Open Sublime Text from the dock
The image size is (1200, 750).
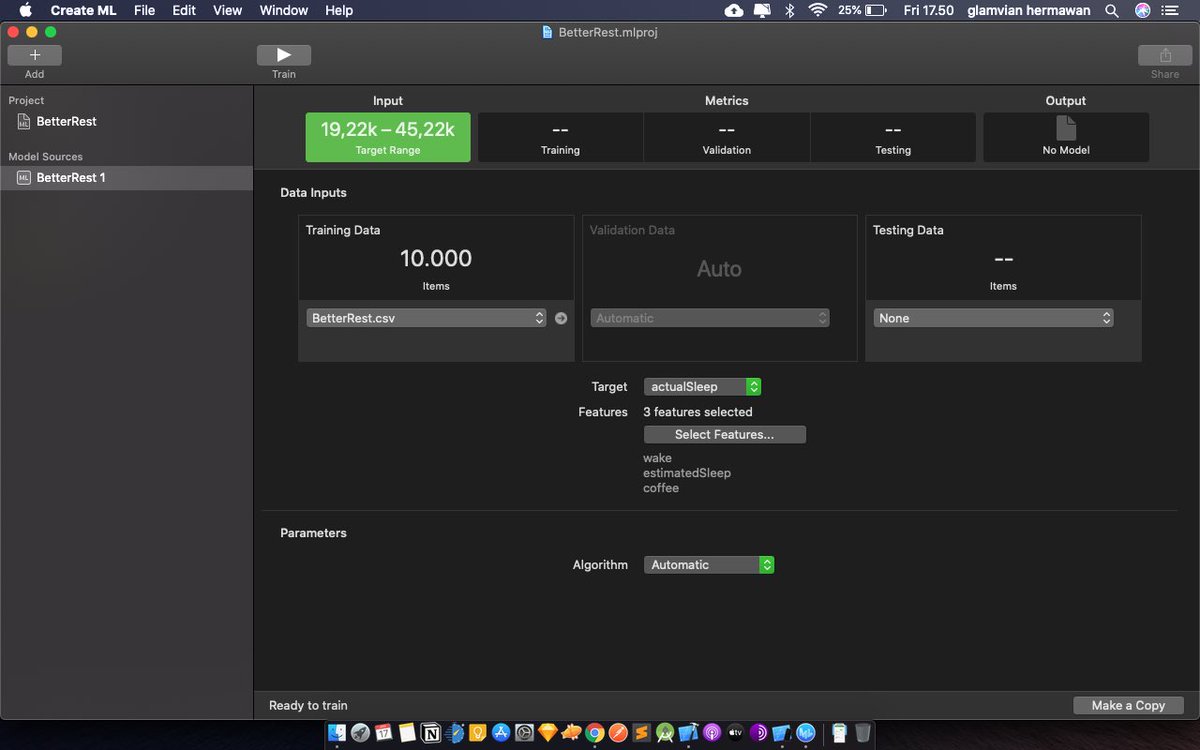coord(641,733)
